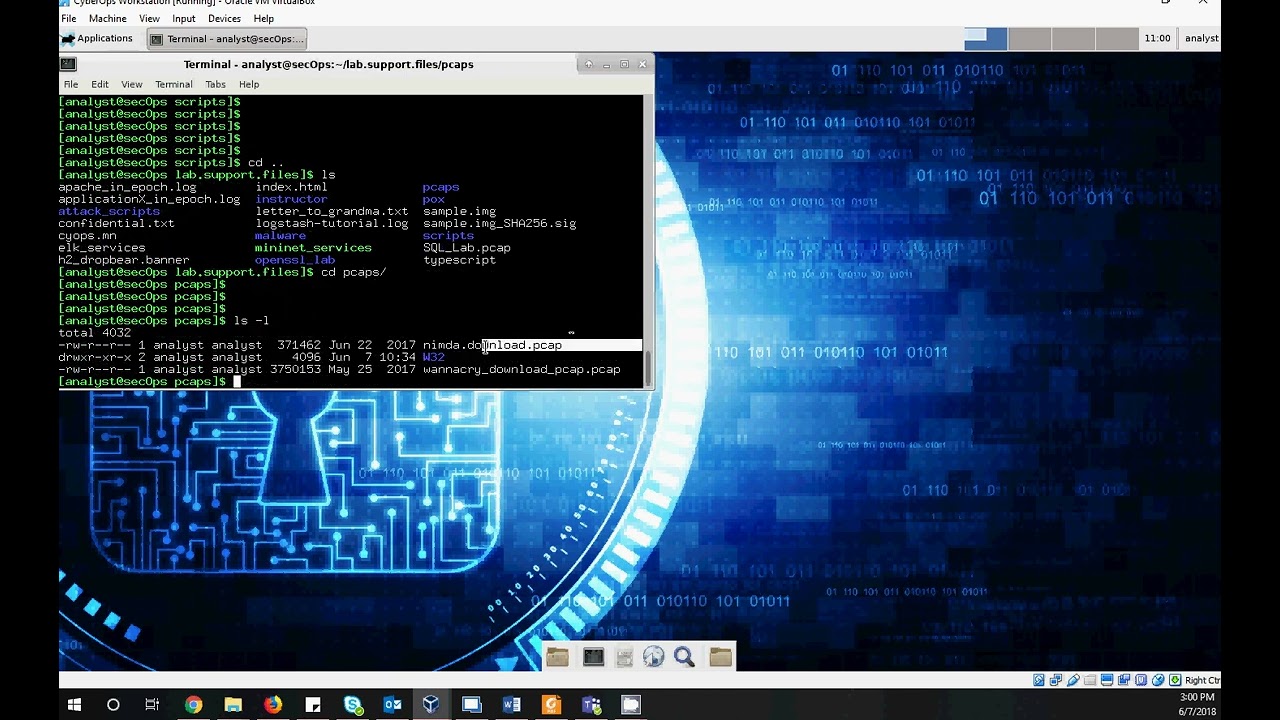Launch Google Chrome from taskbar
The image size is (1280, 720).
(x=193, y=705)
